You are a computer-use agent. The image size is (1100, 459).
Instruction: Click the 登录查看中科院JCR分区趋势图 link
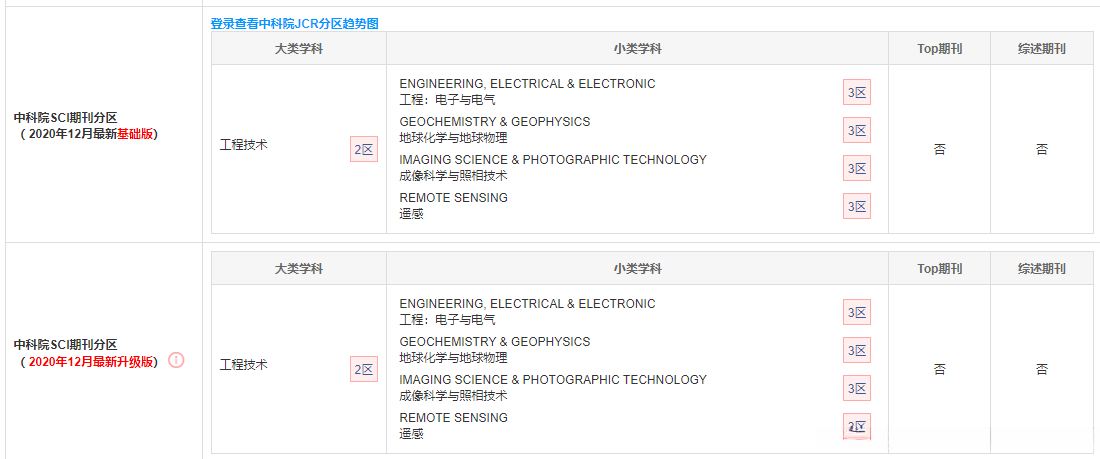294,23
